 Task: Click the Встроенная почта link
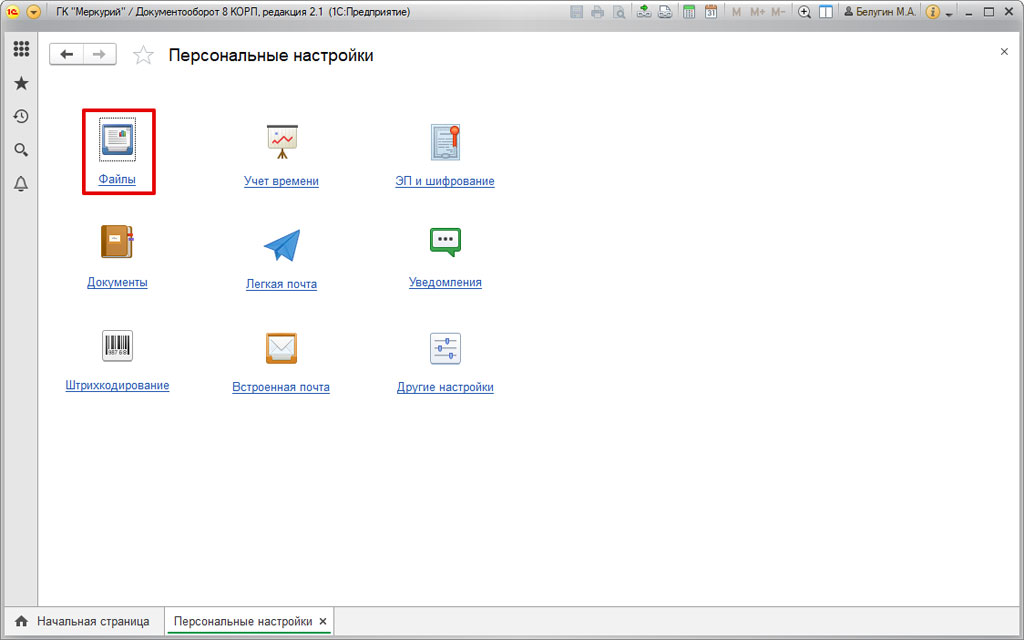(x=281, y=387)
